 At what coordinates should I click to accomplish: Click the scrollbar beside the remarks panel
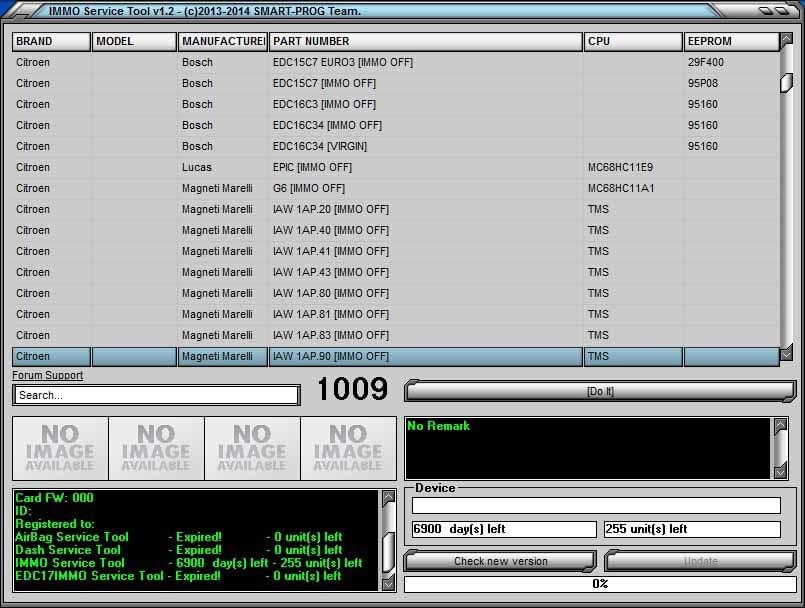pos(780,450)
